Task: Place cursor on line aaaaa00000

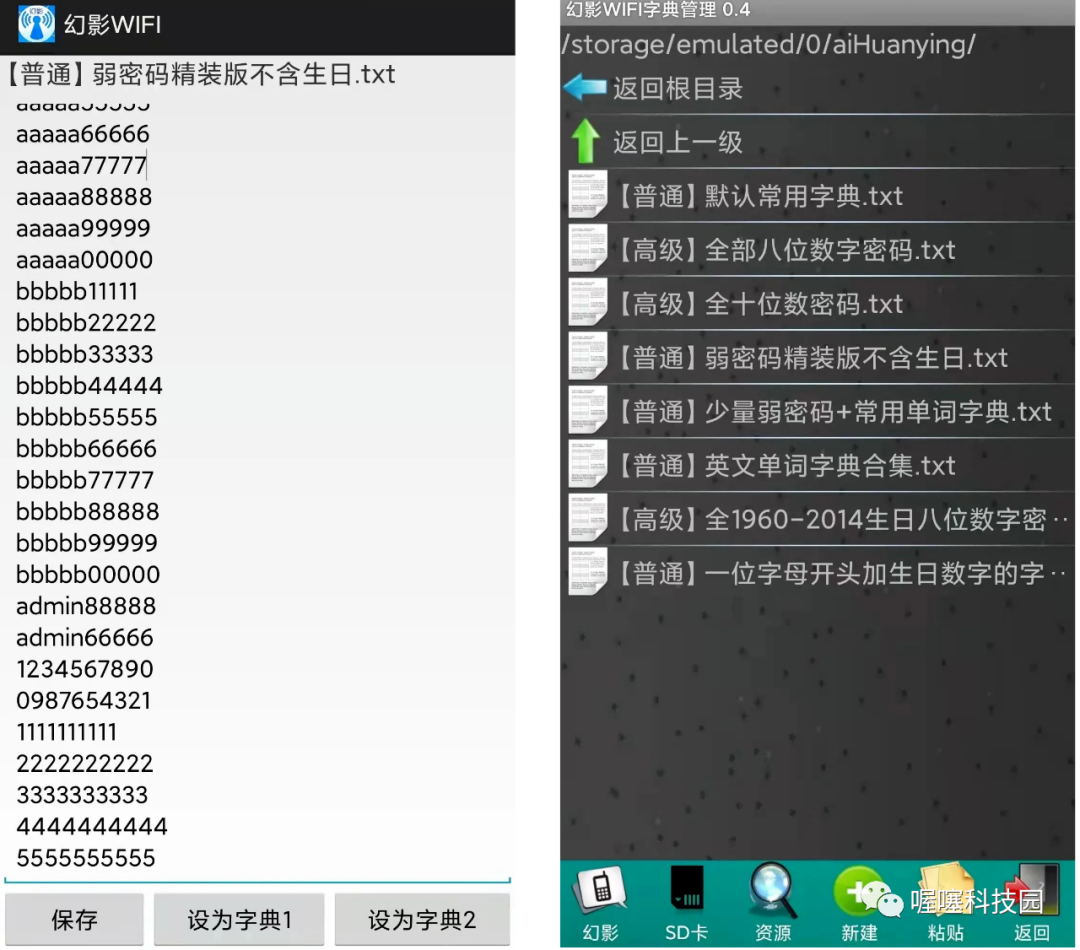Action: pyautogui.click(x=84, y=260)
